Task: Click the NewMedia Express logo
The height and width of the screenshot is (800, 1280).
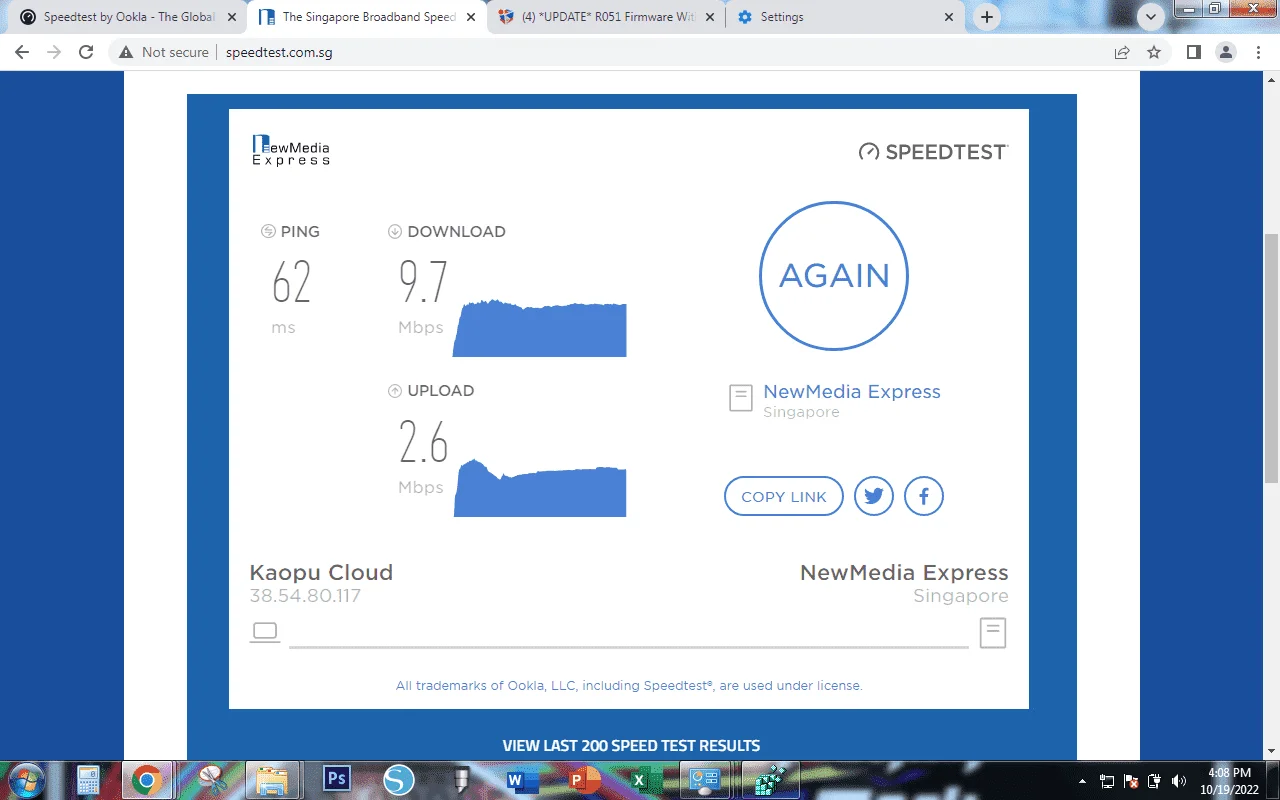Action: pos(291,150)
